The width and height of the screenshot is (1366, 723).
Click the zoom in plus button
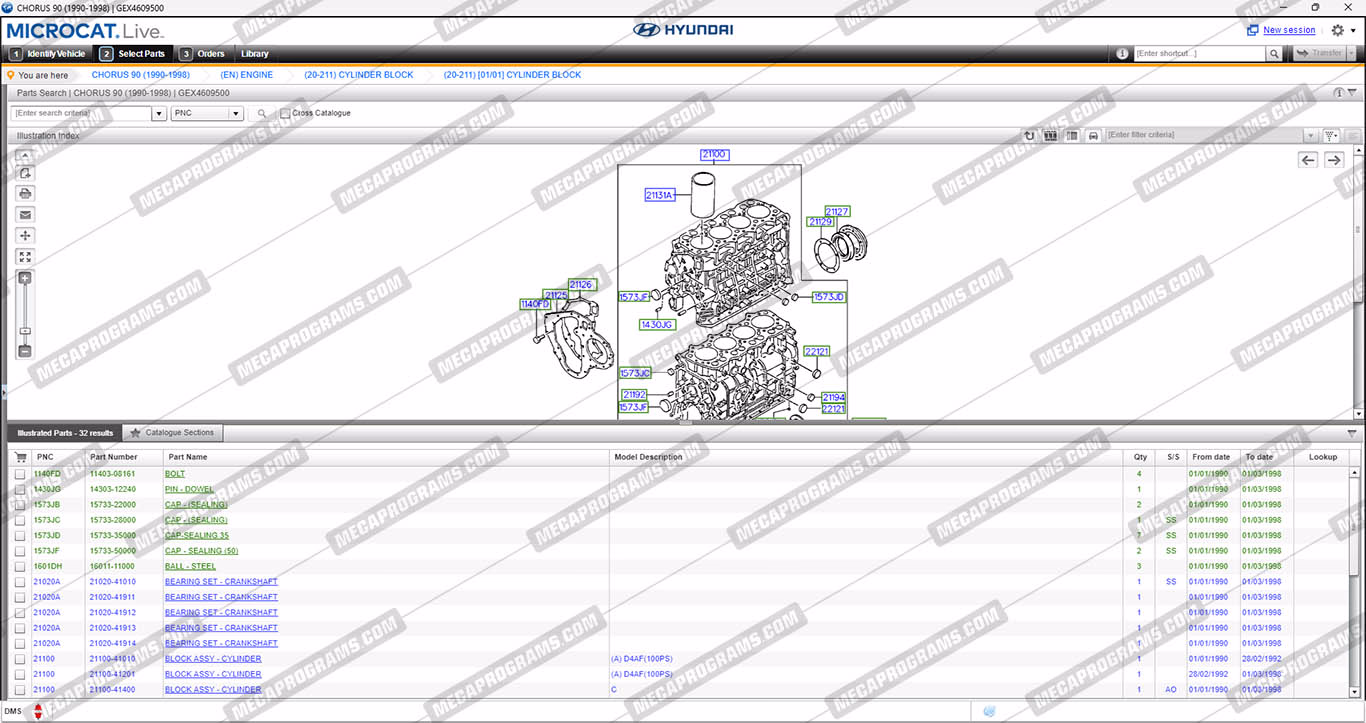point(25,278)
